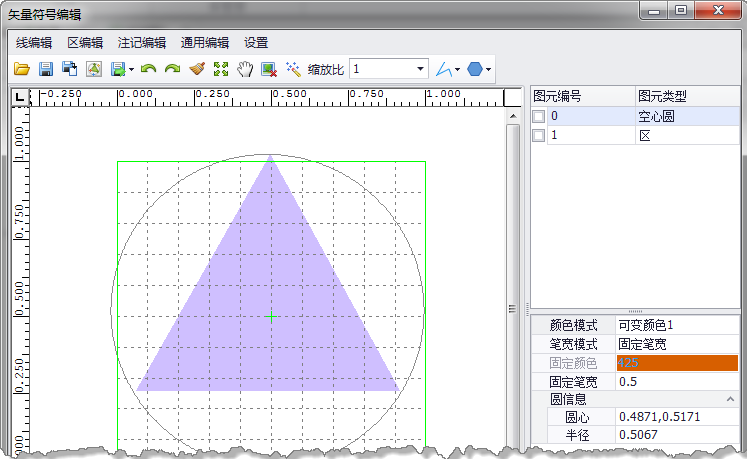
Task: Collapse the 圆信息 section
Action: coord(728,399)
